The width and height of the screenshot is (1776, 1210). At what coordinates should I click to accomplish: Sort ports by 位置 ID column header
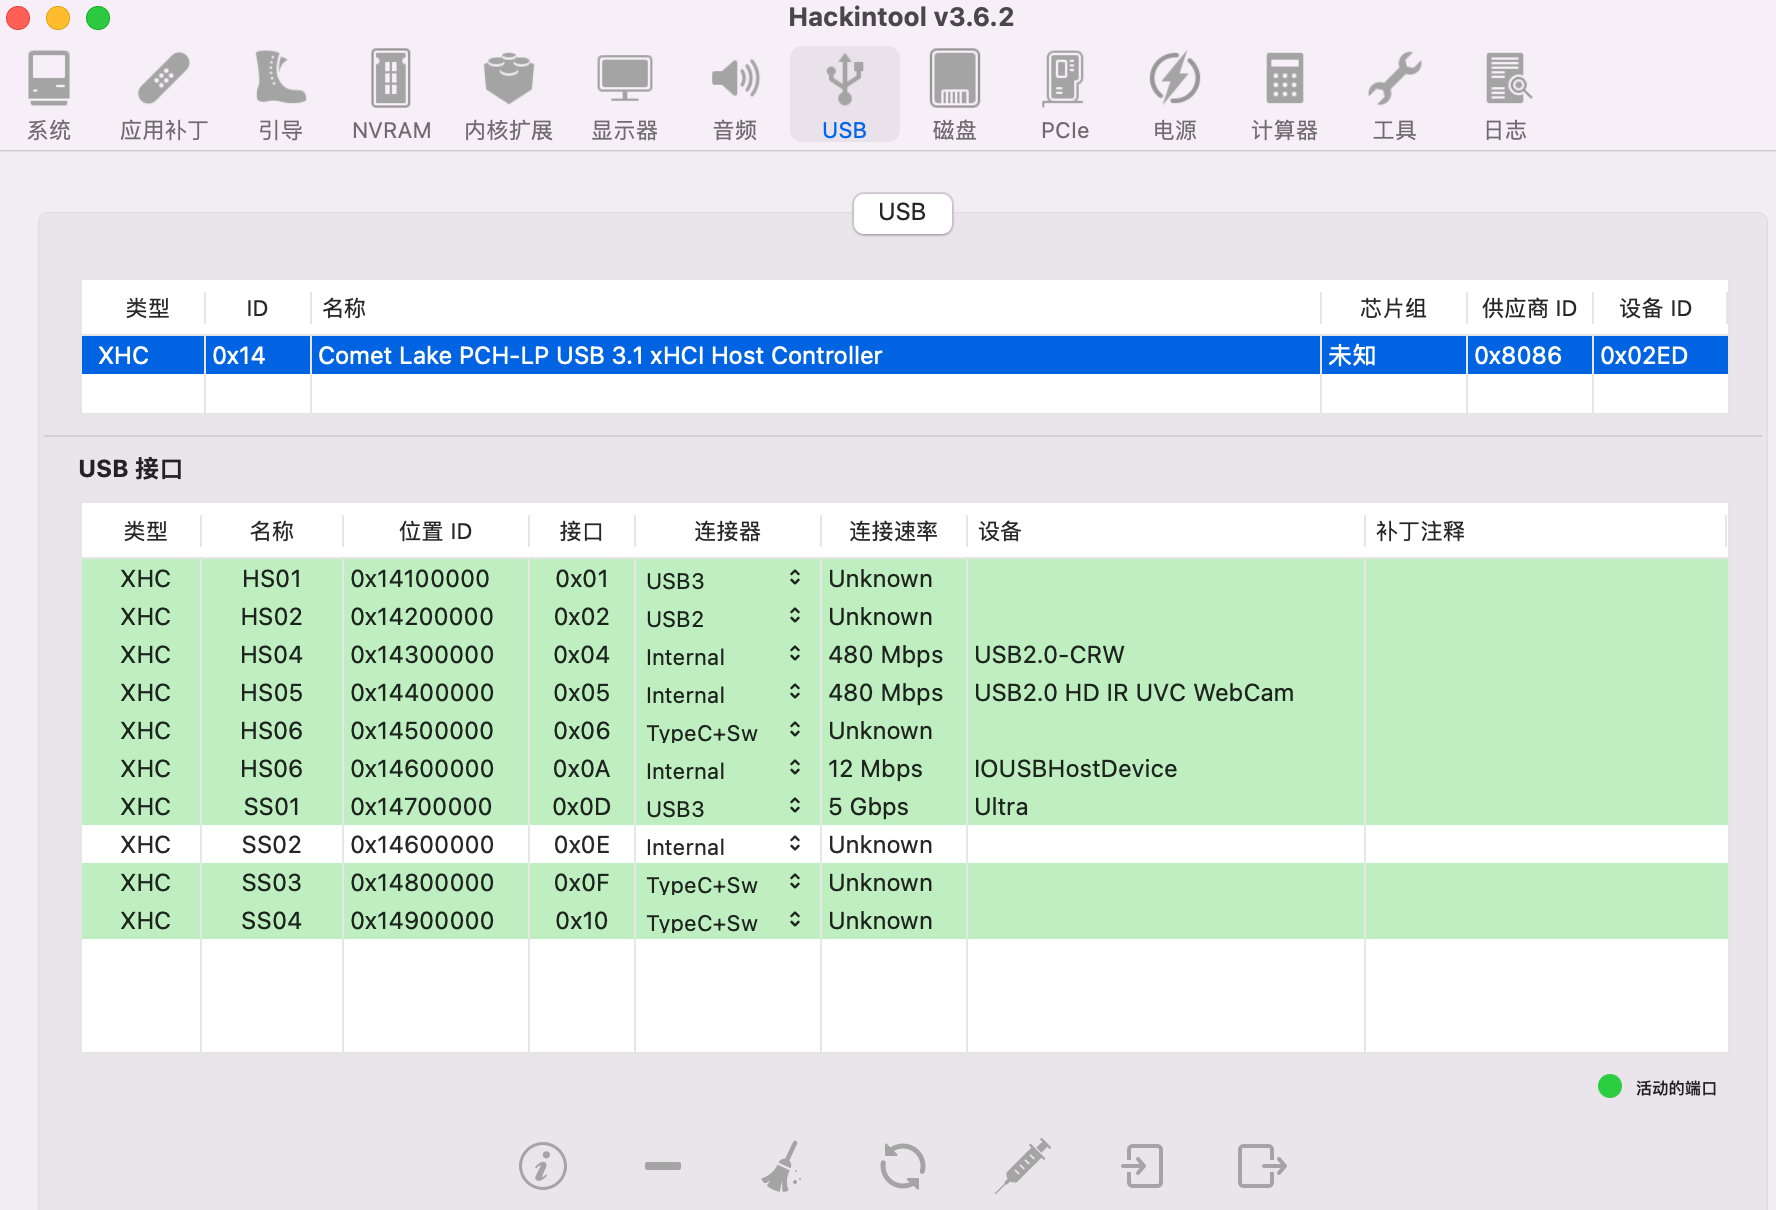pyautogui.click(x=435, y=531)
